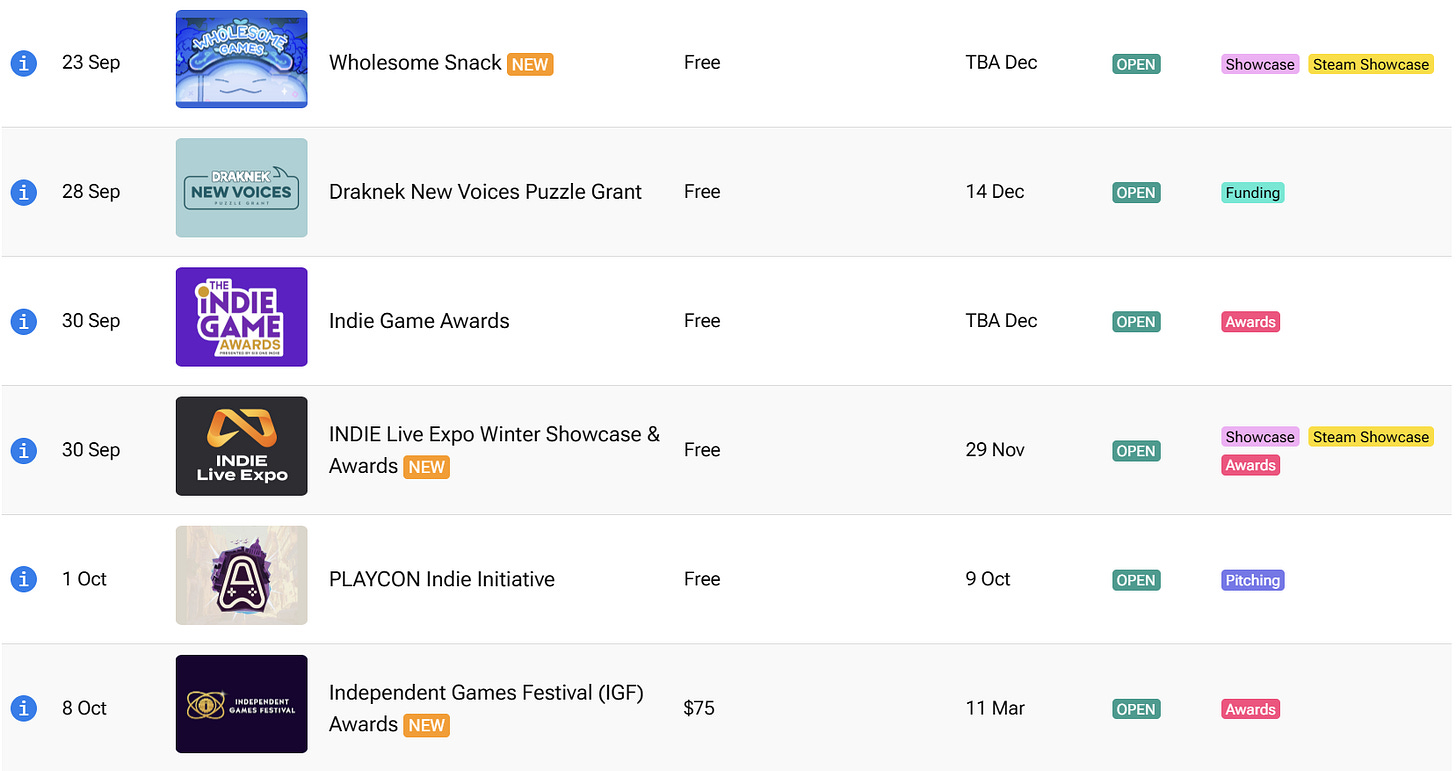Click the Independent Games Festival logo thumbnail
This screenshot has width=1456, height=771.
coord(242,704)
